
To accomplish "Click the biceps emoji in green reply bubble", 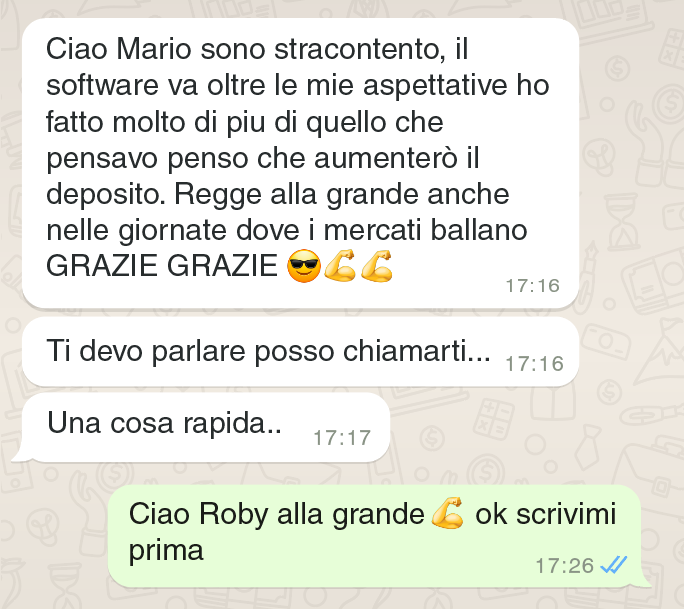I will [448, 513].
